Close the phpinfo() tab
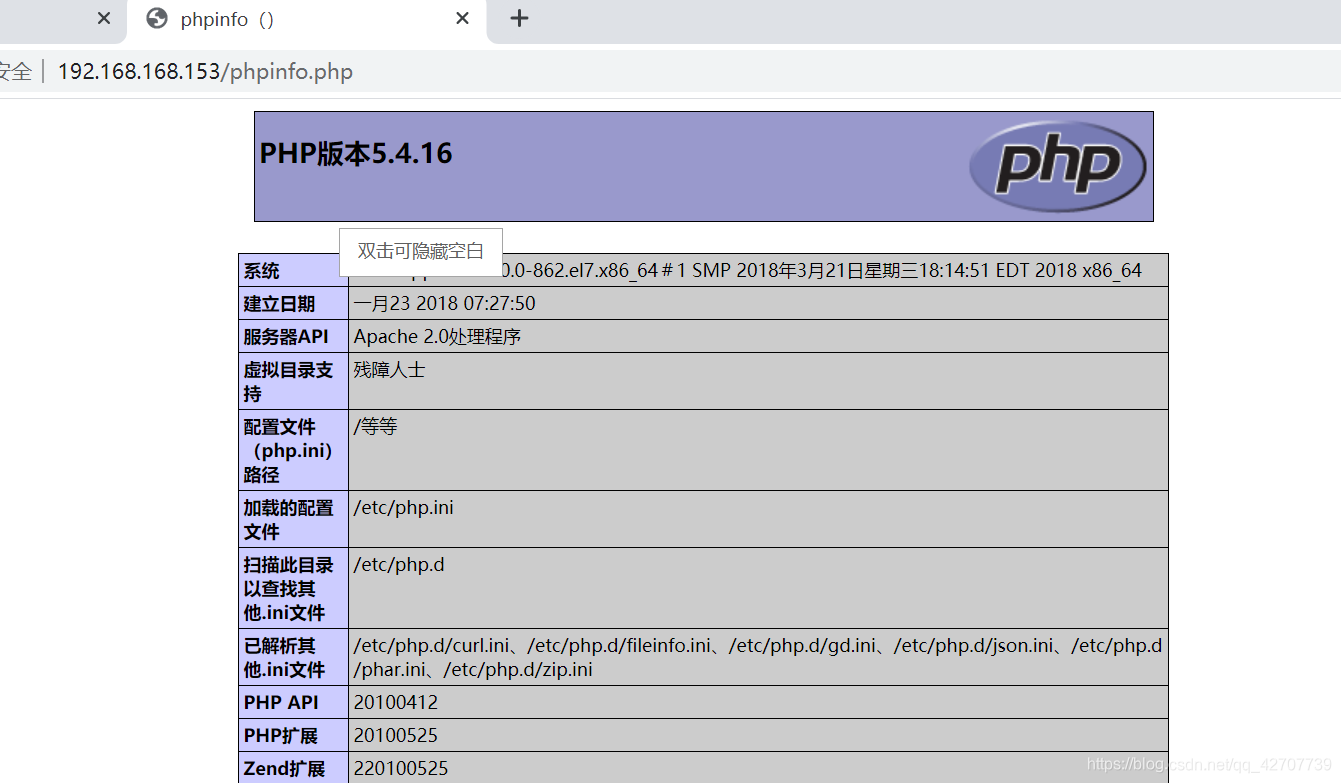This screenshot has width=1341, height=783. coord(462,19)
